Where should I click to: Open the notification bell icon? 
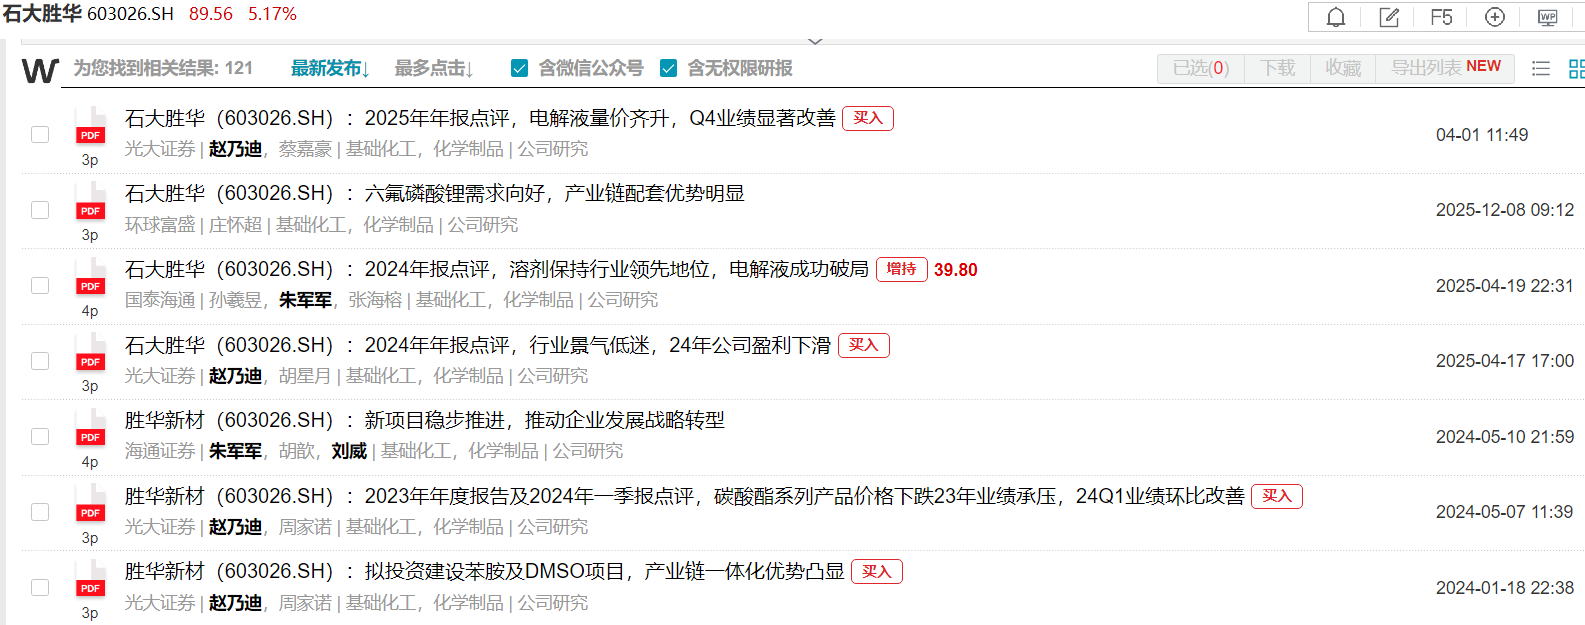click(1335, 17)
